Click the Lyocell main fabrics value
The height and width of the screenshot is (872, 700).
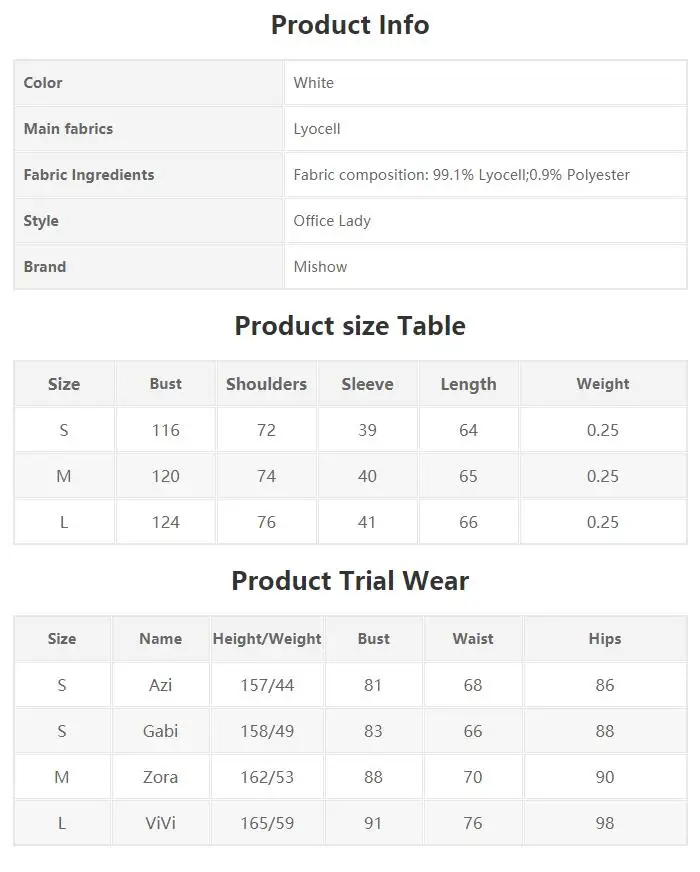click(316, 129)
